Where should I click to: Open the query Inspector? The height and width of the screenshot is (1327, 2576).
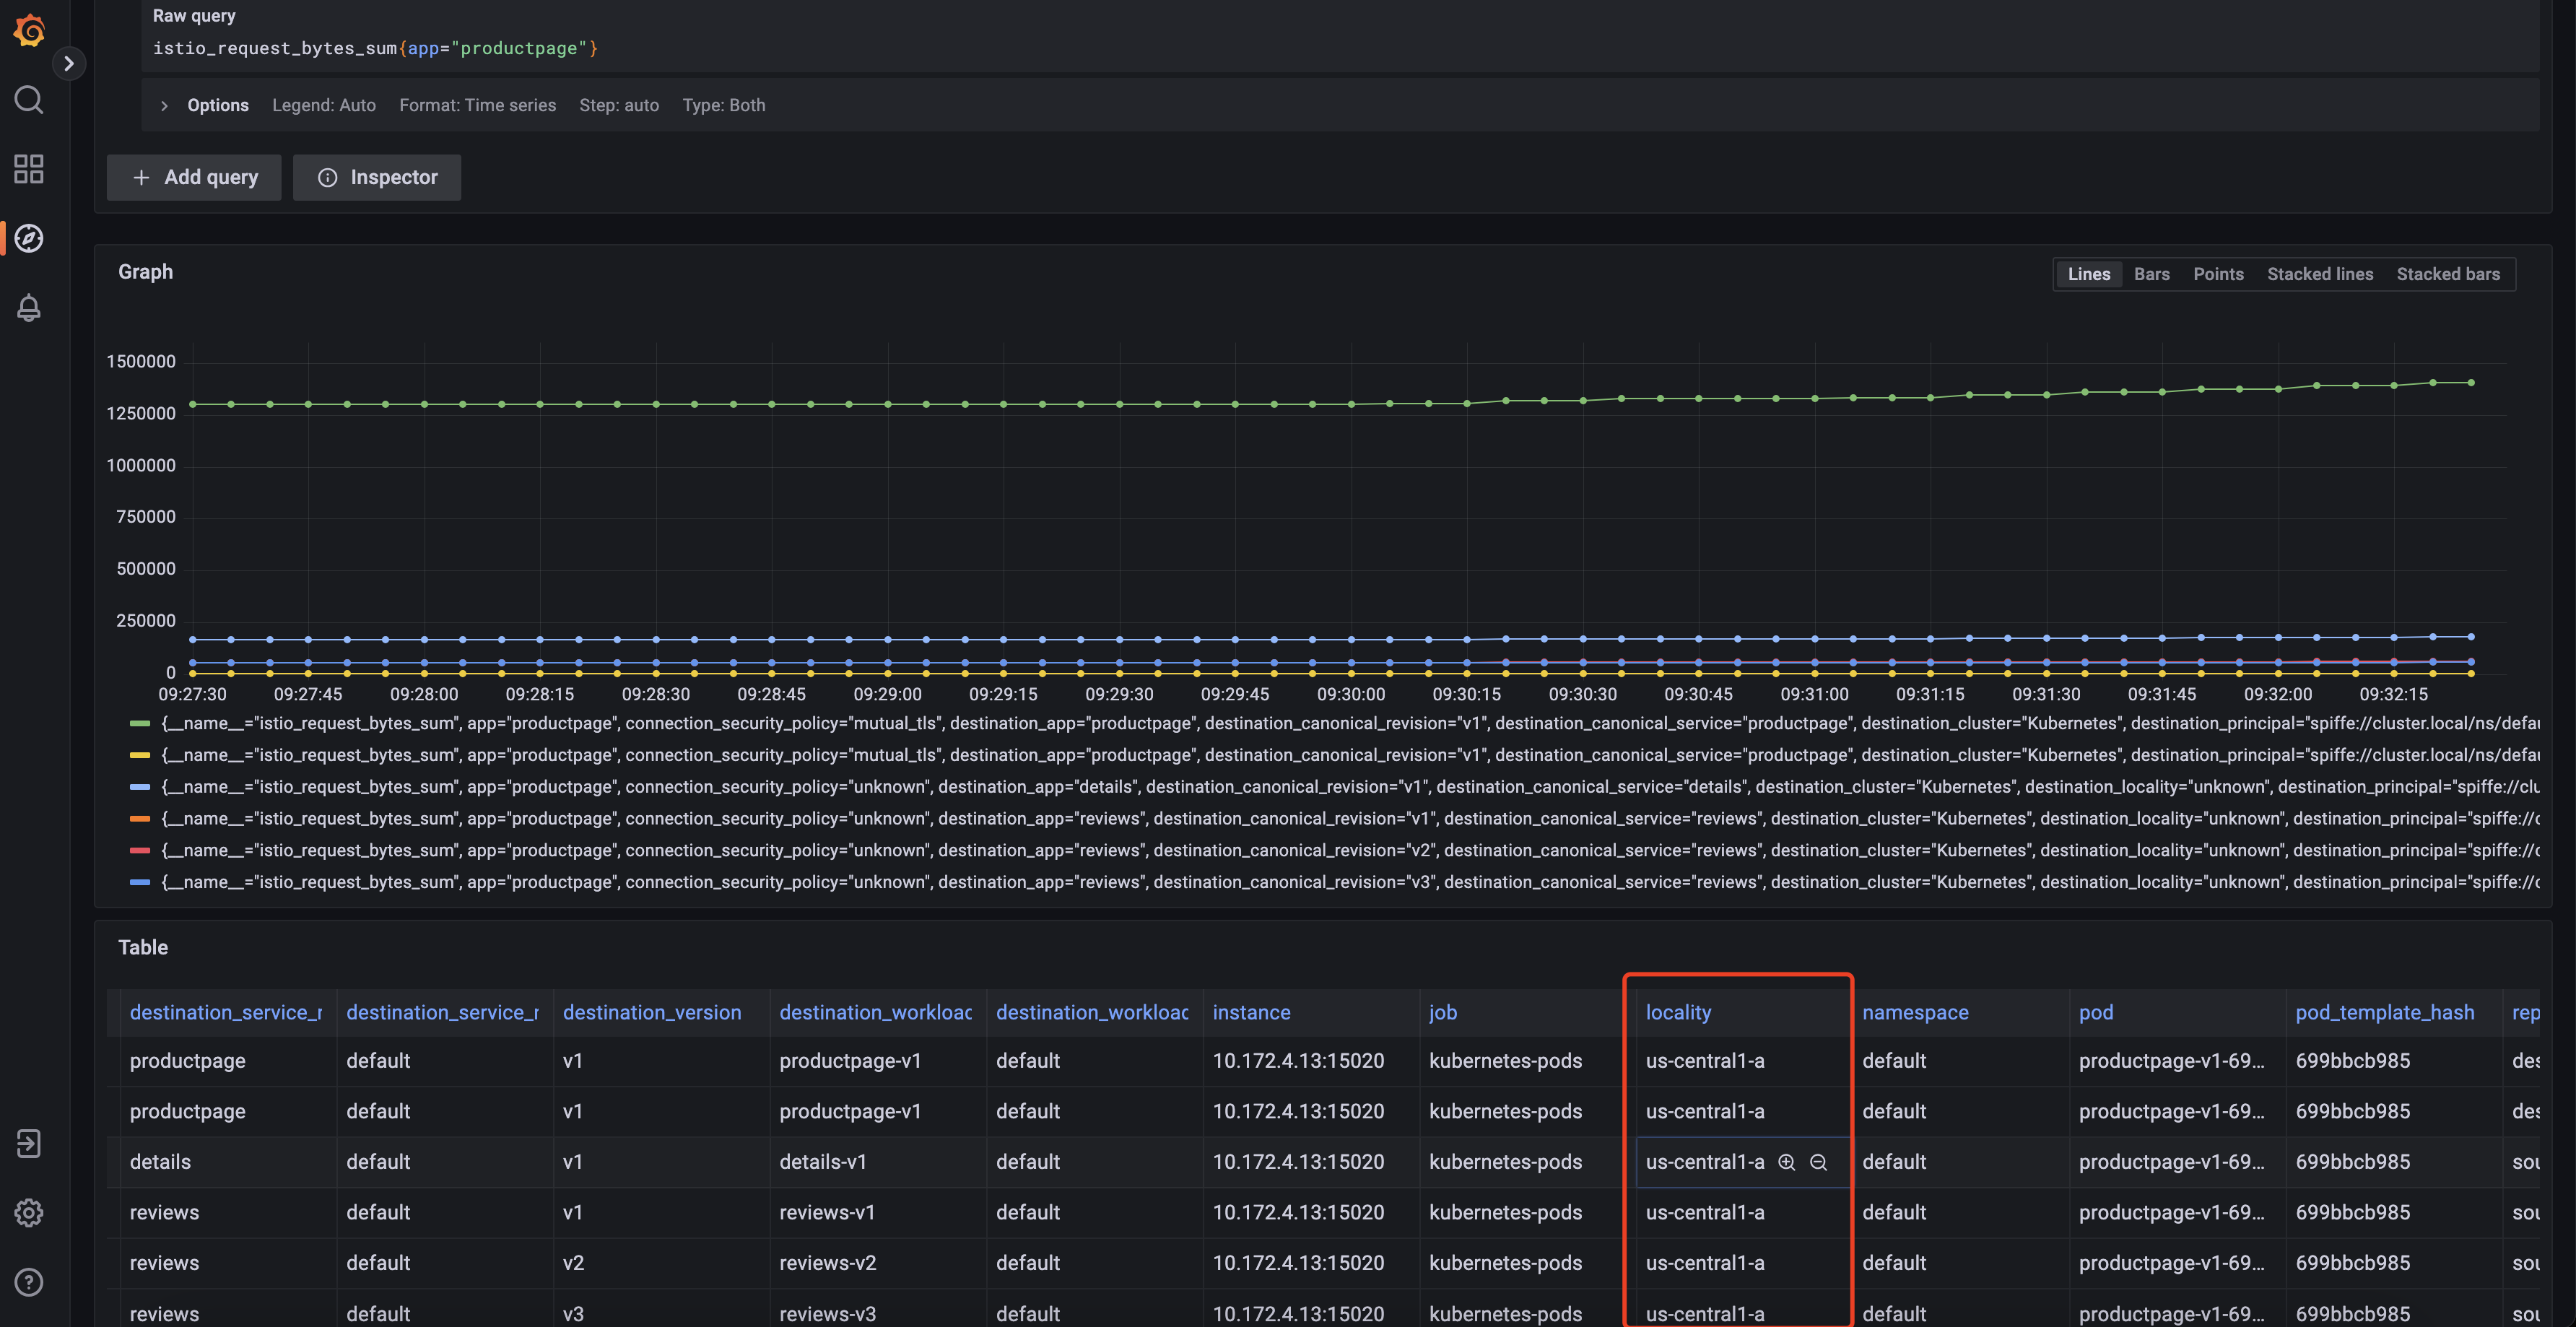click(x=377, y=177)
